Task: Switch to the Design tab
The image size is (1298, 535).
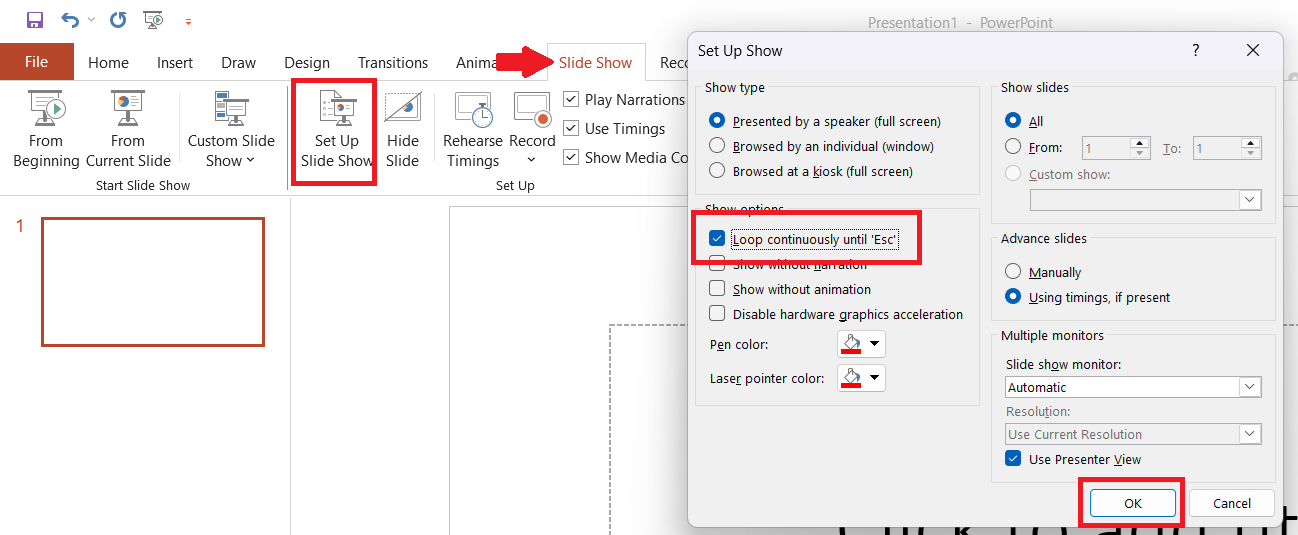Action: click(x=306, y=62)
